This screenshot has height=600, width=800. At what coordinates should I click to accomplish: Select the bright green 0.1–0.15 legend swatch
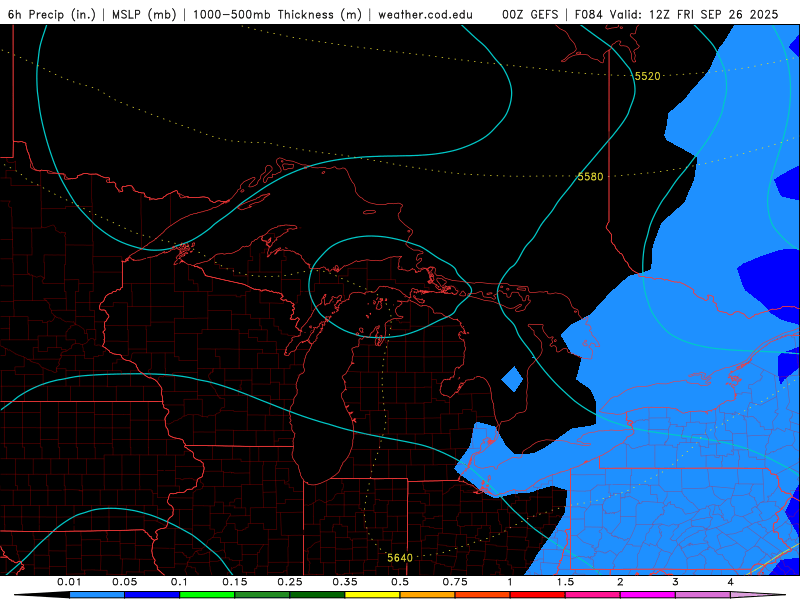point(207,595)
